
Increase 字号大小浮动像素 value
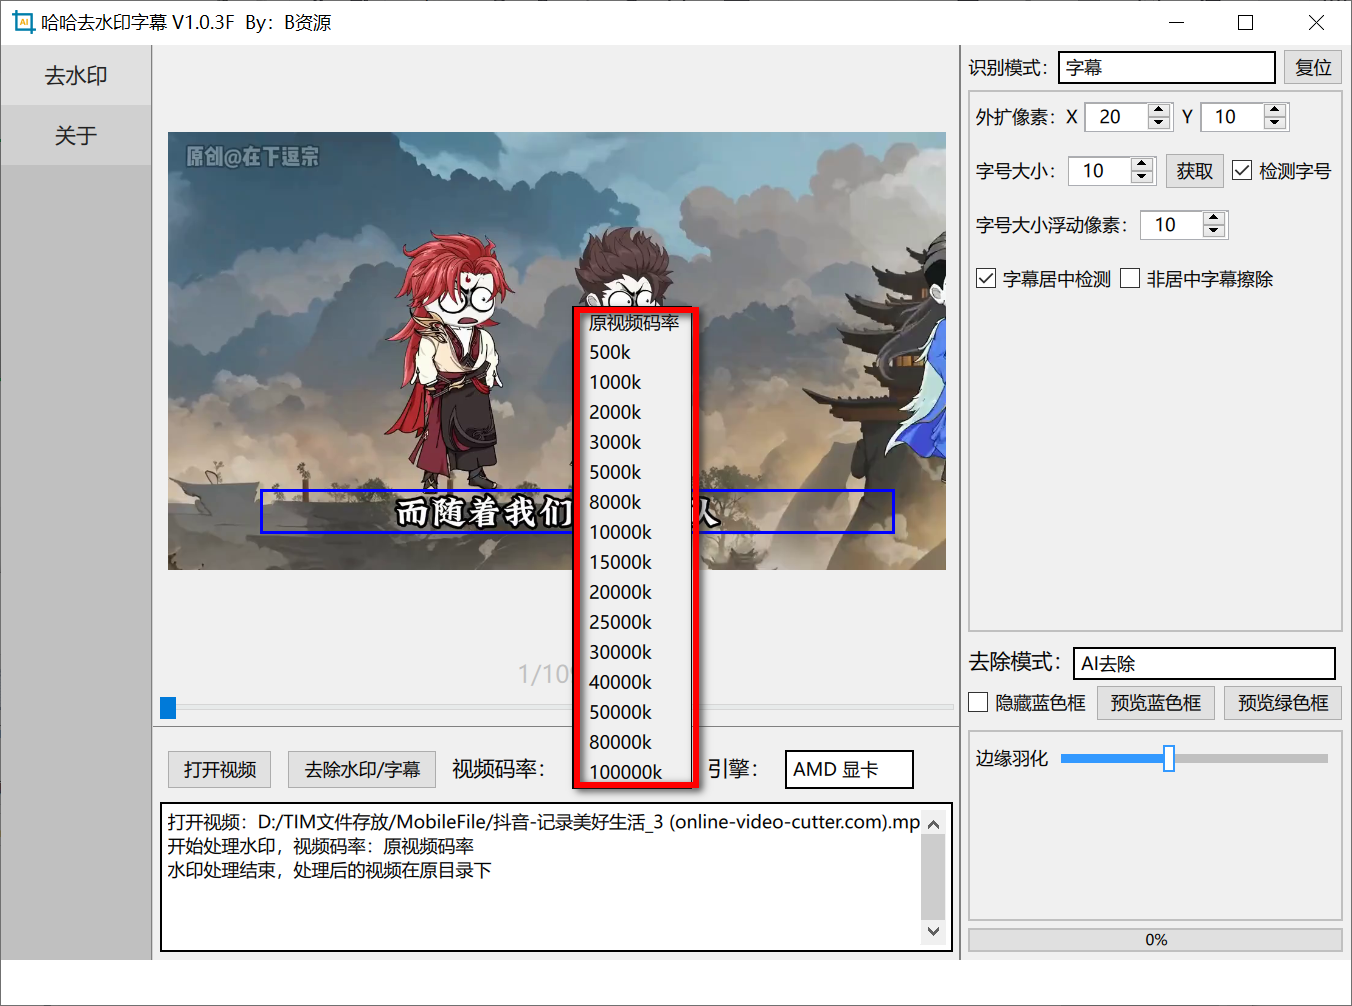1214,218
